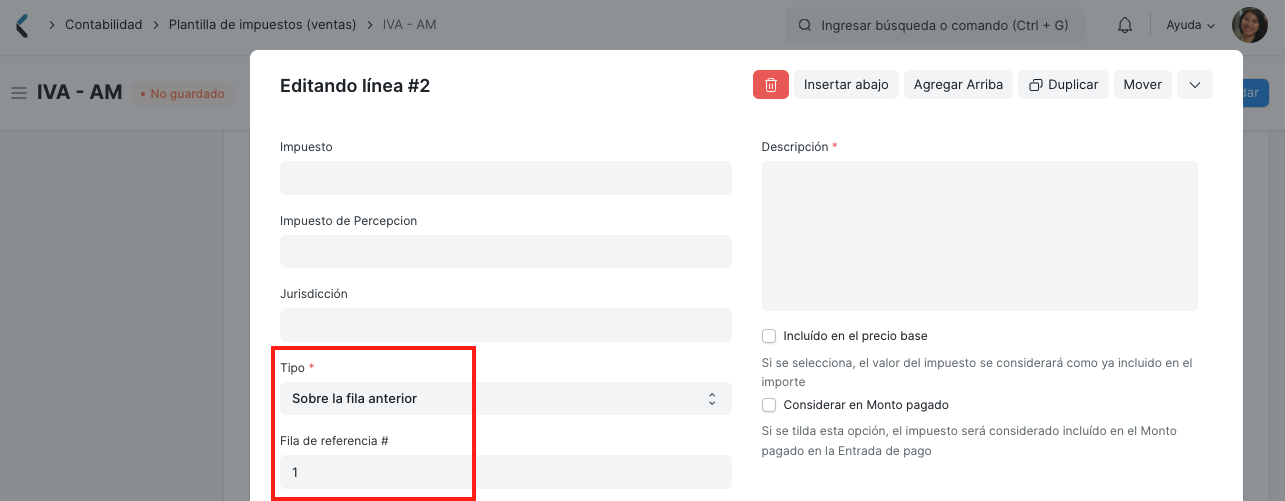Click the search magnifier icon
Image resolution: width=1285 pixels, height=501 pixels.
[x=804, y=25]
